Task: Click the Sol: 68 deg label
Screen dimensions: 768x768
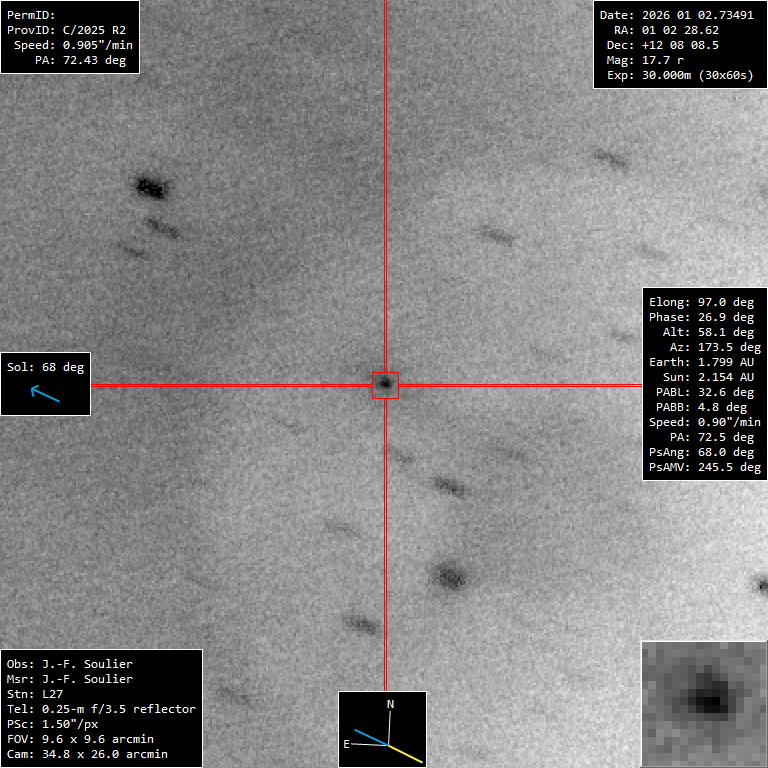Action: [45, 367]
